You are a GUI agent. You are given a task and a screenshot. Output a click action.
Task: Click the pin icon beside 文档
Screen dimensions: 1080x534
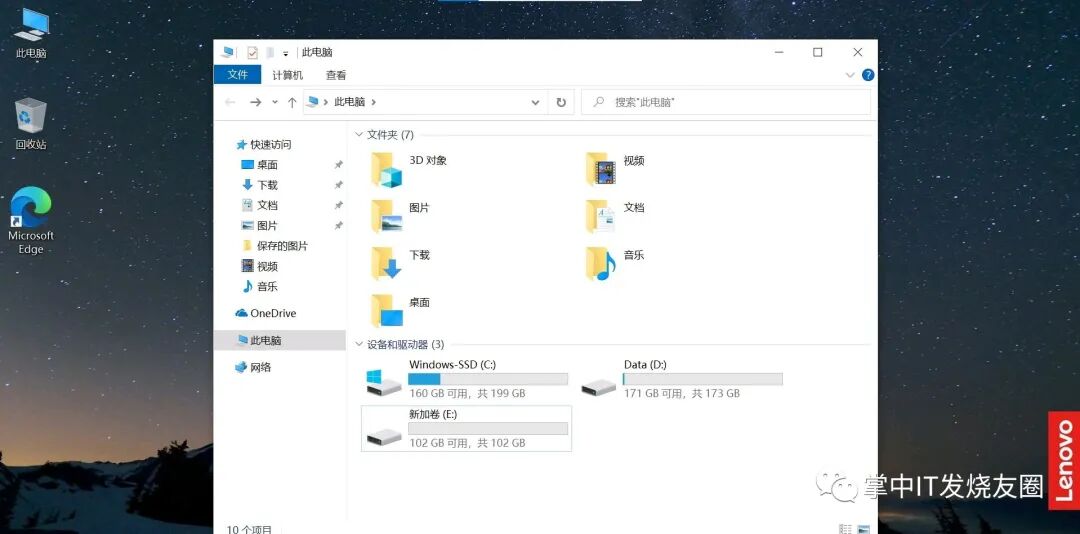[x=338, y=205]
